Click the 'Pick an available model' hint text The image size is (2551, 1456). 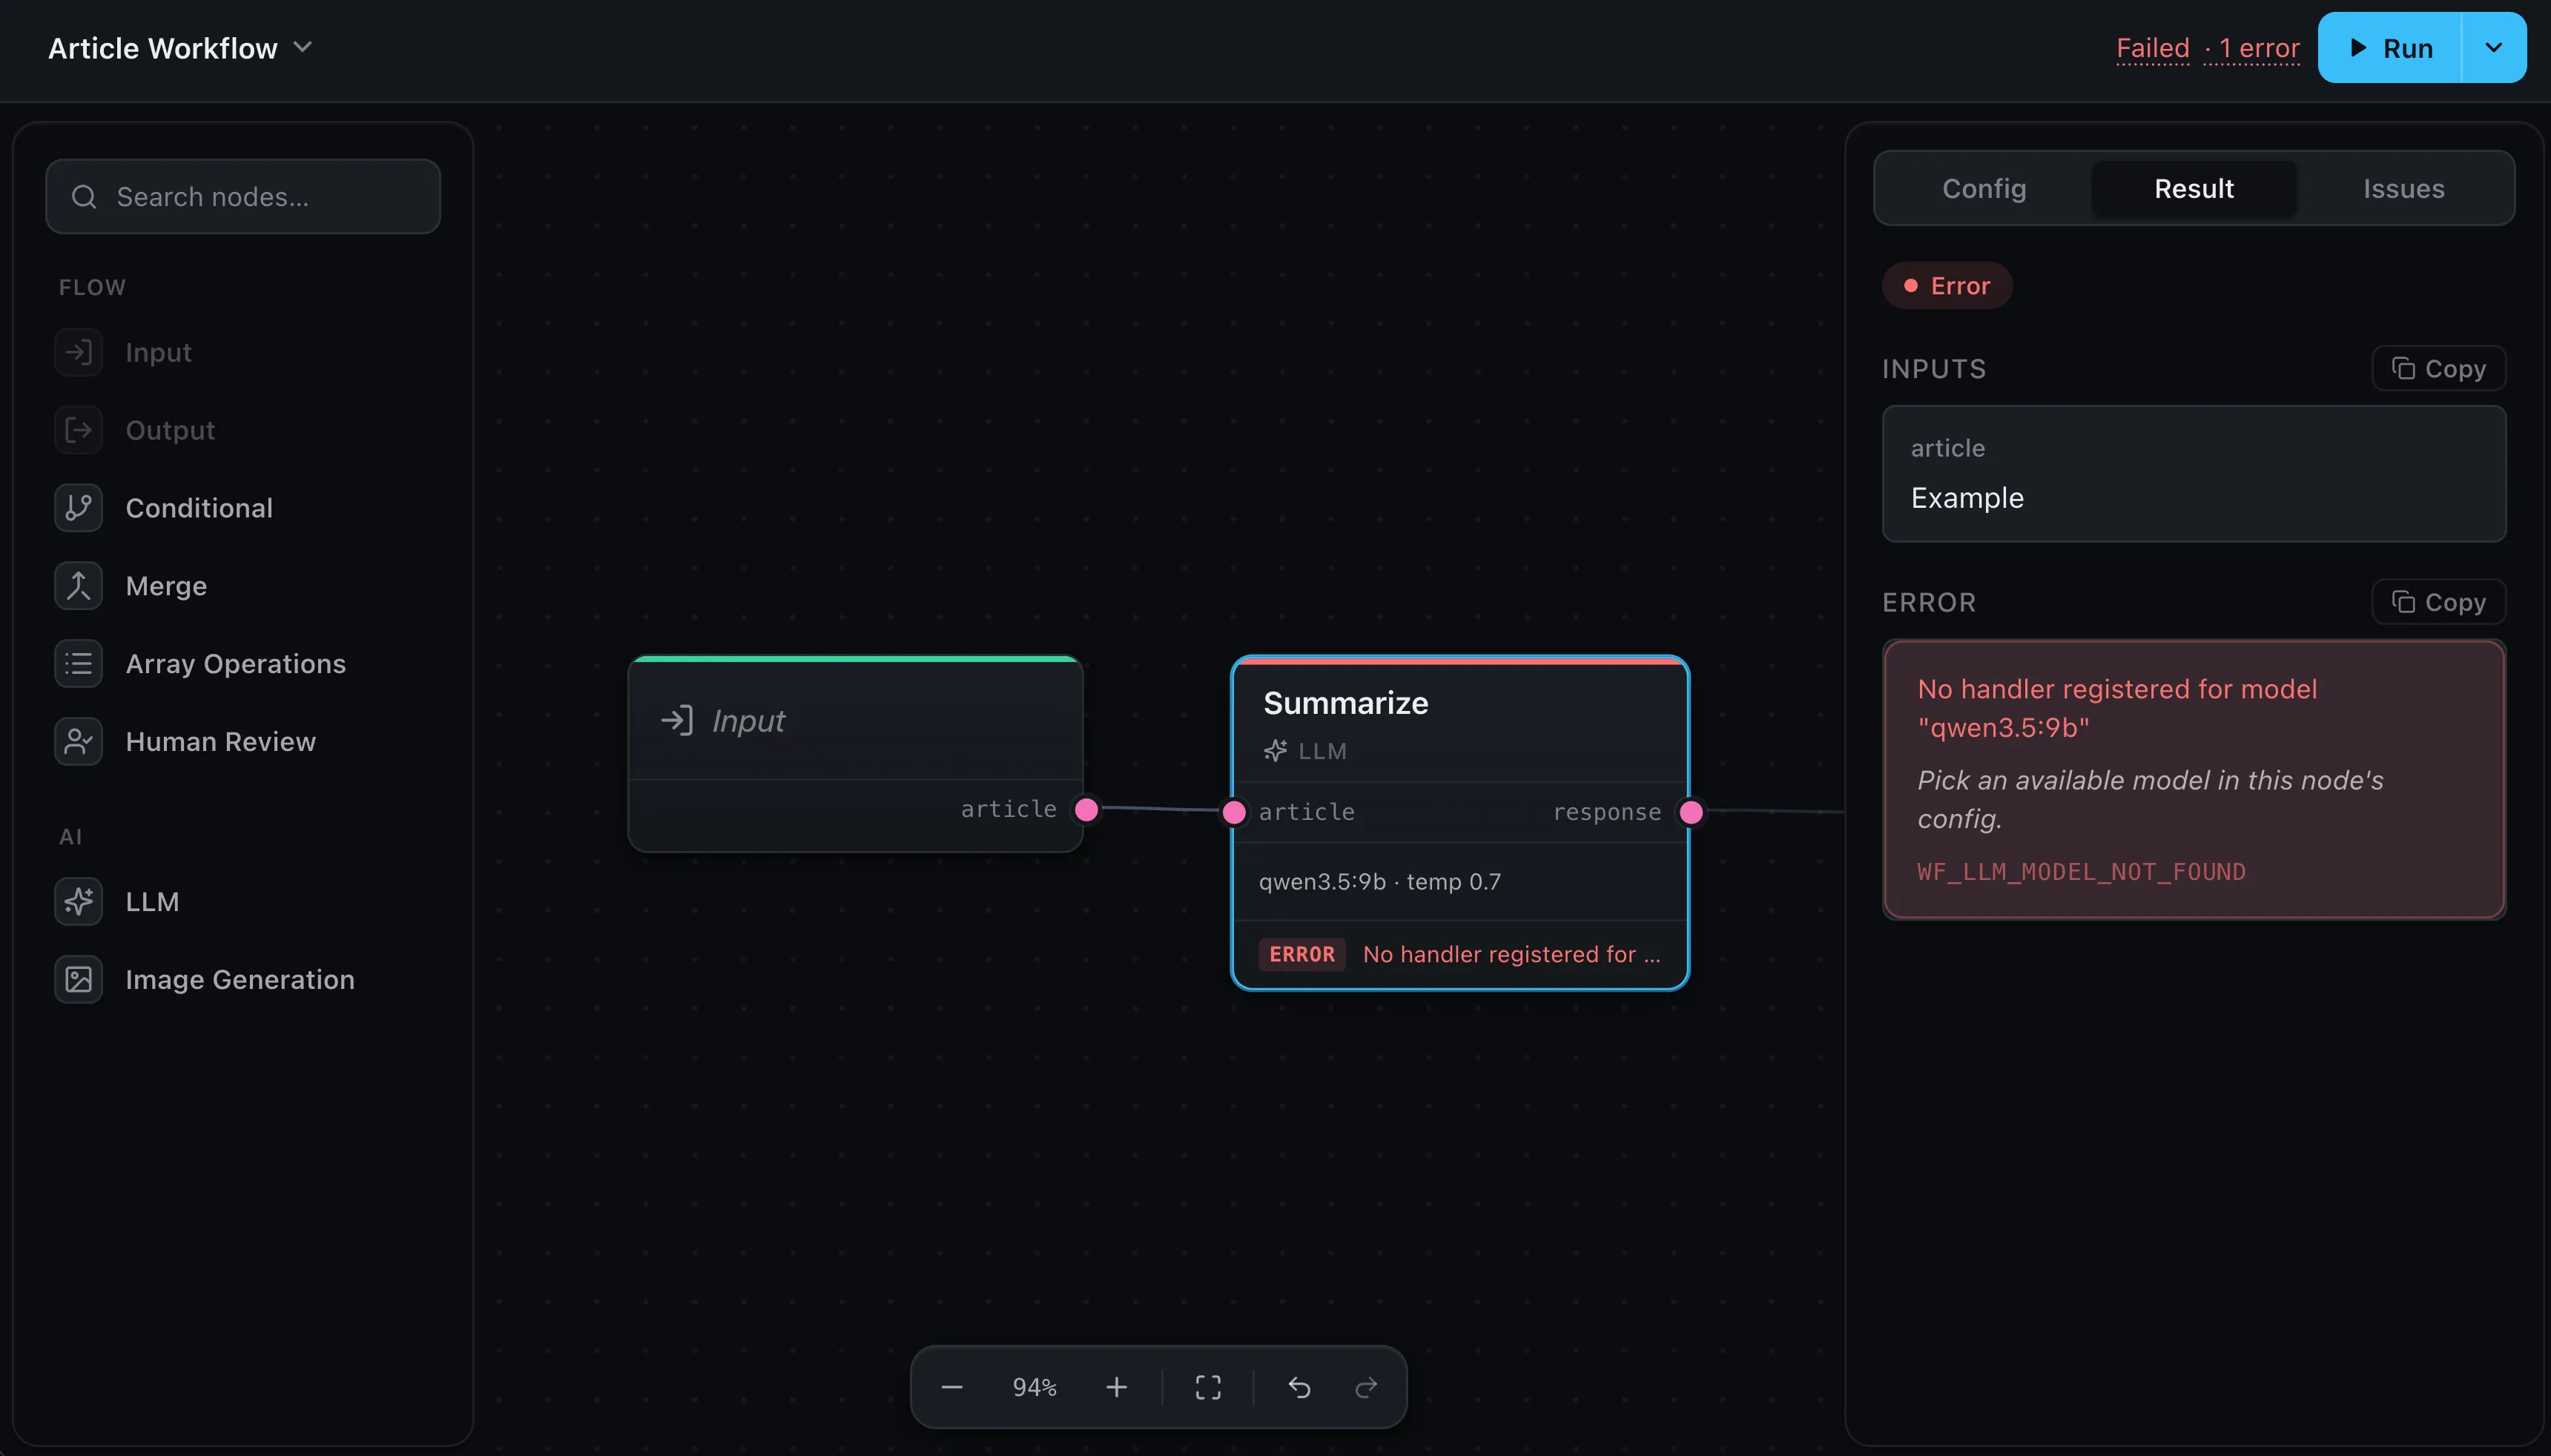point(2150,800)
